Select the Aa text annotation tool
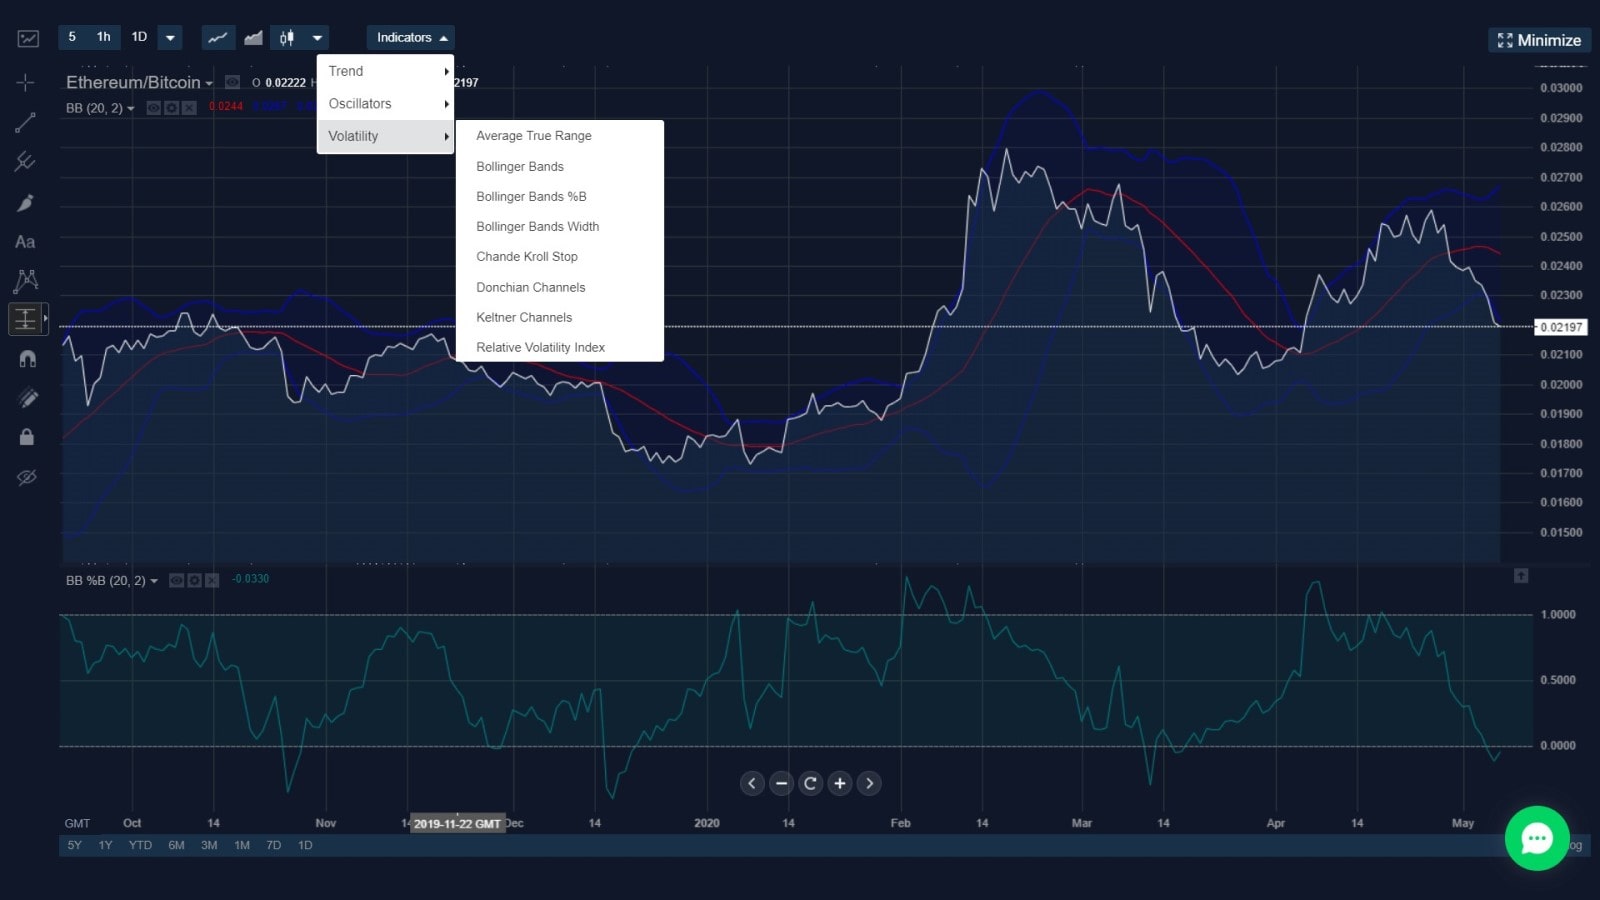Screen dimensions: 1600x900 click(x=25, y=242)
